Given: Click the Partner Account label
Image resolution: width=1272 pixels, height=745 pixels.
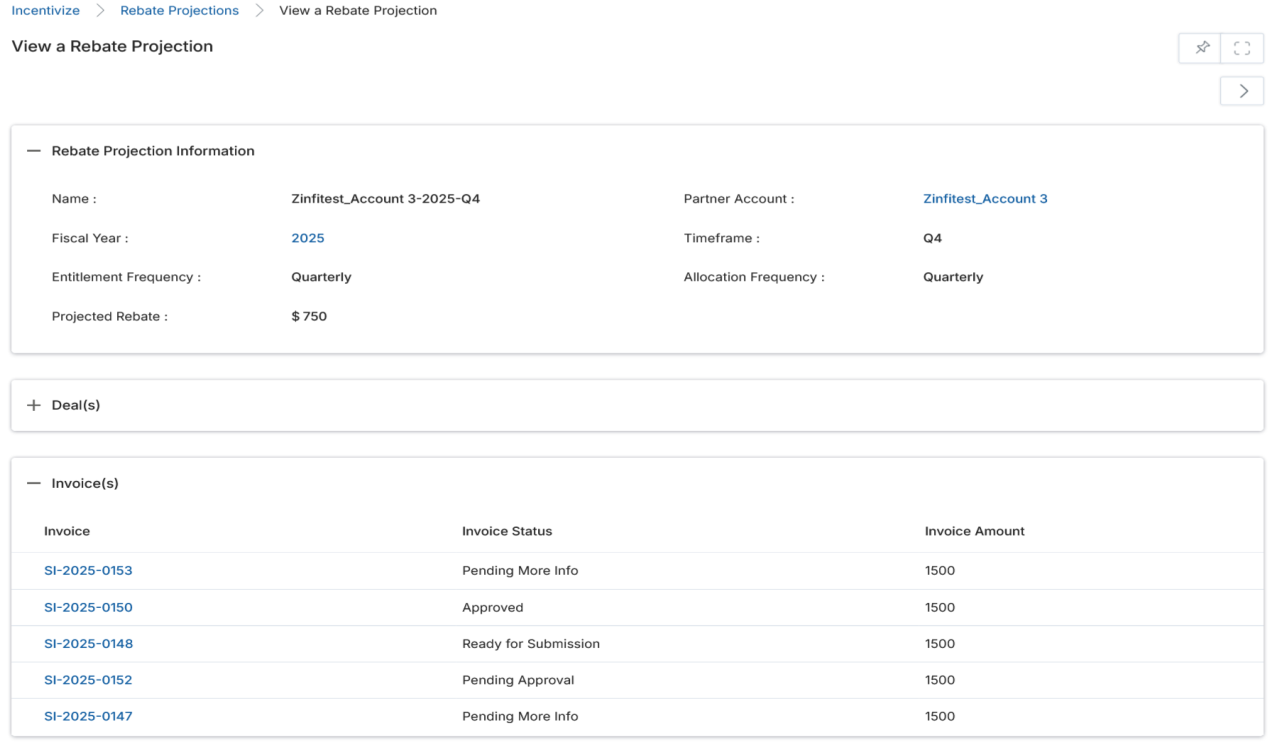Looking at the screenshot, I should coord(739,199).
